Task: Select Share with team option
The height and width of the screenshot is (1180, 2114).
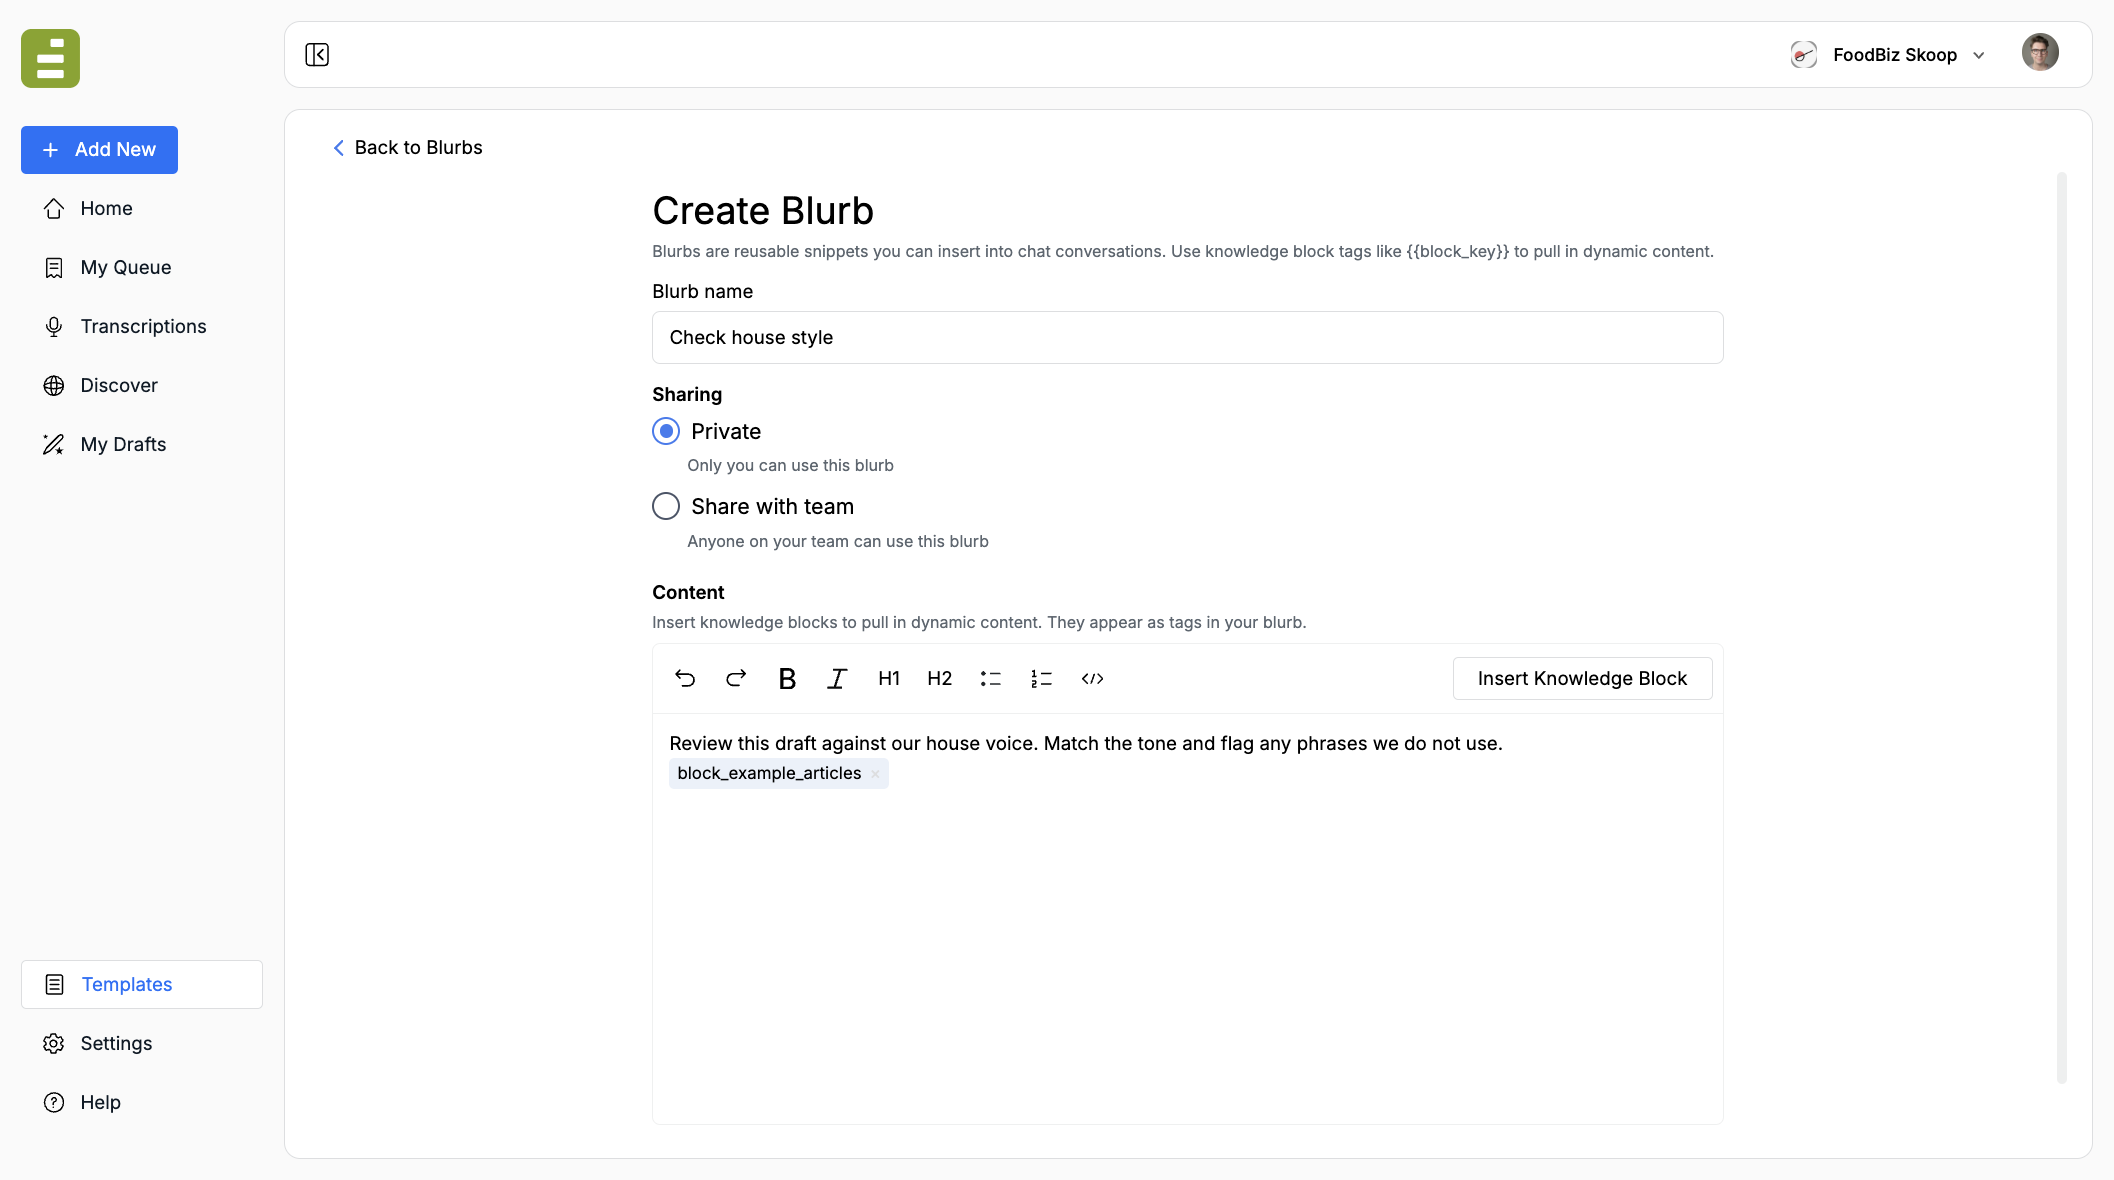Action: coord(666,506)
